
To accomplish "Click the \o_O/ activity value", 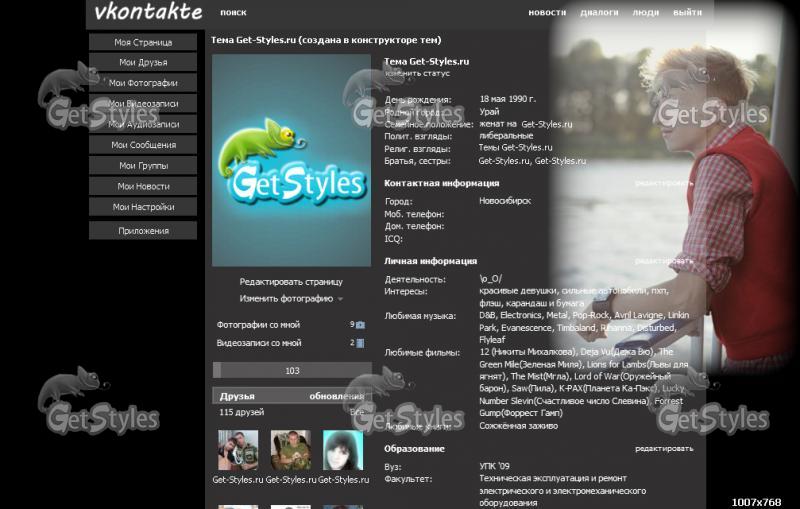I will pyautogui.click(x=490, y=279).
